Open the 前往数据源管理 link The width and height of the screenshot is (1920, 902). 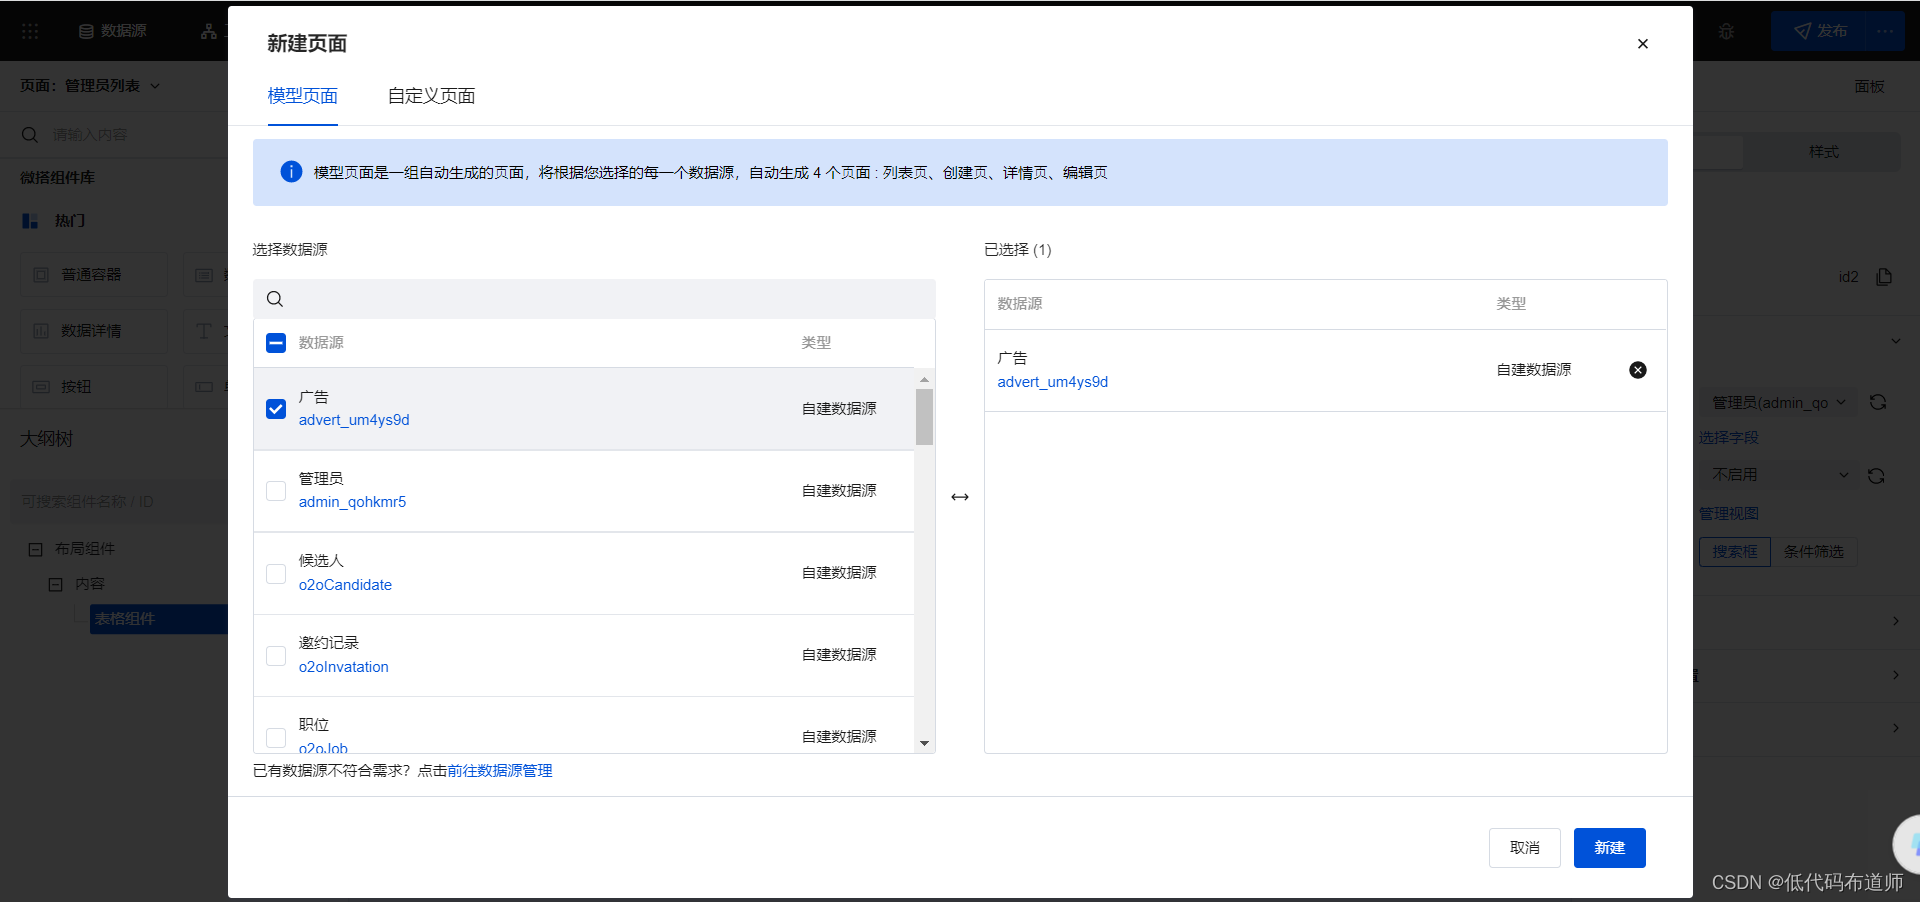(500, 771)
